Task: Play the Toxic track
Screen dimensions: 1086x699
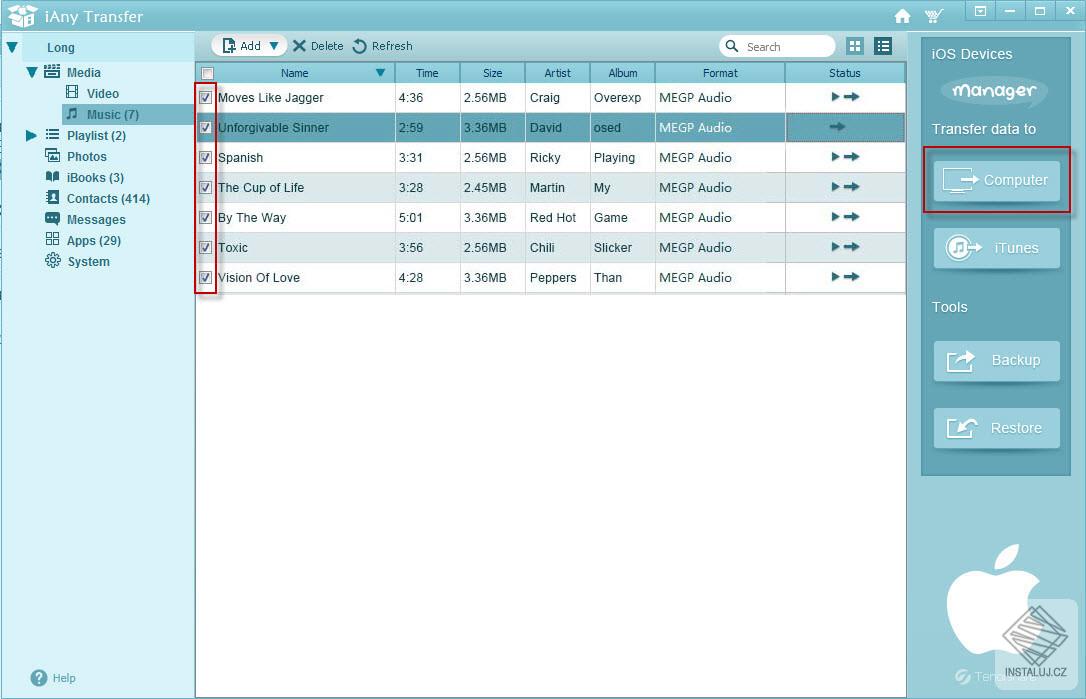Action: tap(835, 247)
